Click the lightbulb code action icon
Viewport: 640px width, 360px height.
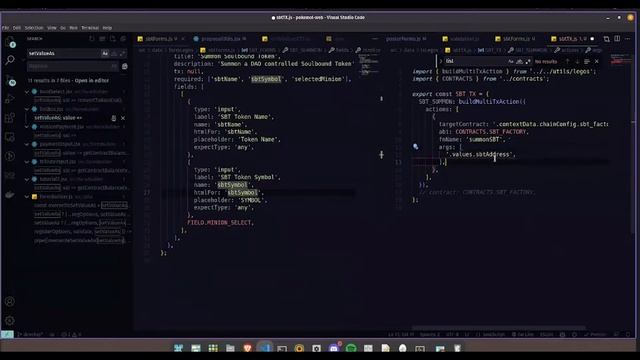(416, 147)
